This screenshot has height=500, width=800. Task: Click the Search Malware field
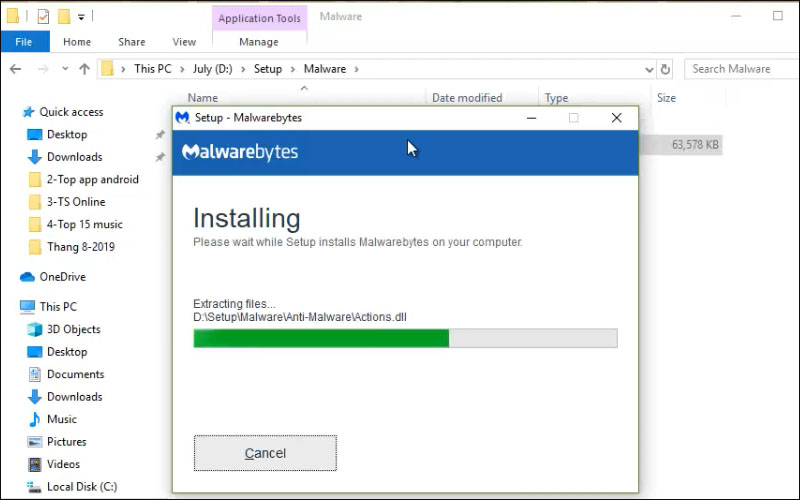(742, 69)
